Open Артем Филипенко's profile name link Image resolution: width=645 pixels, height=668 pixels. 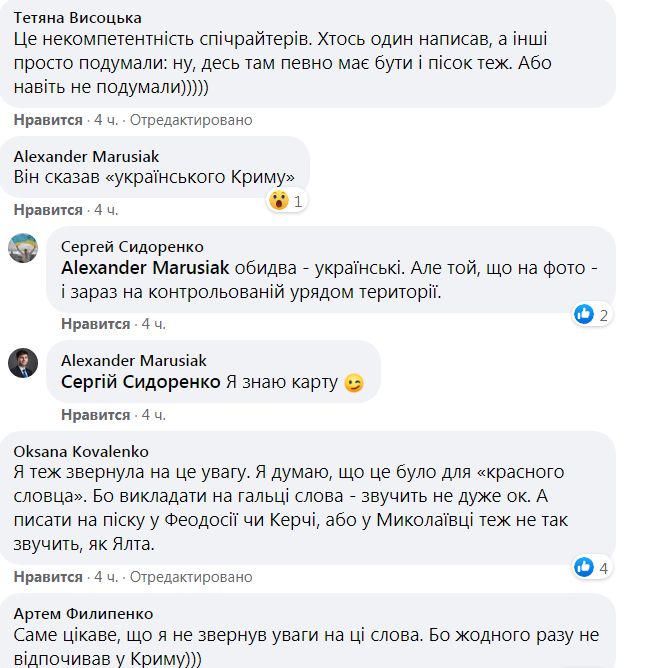[x=83, y=613]
